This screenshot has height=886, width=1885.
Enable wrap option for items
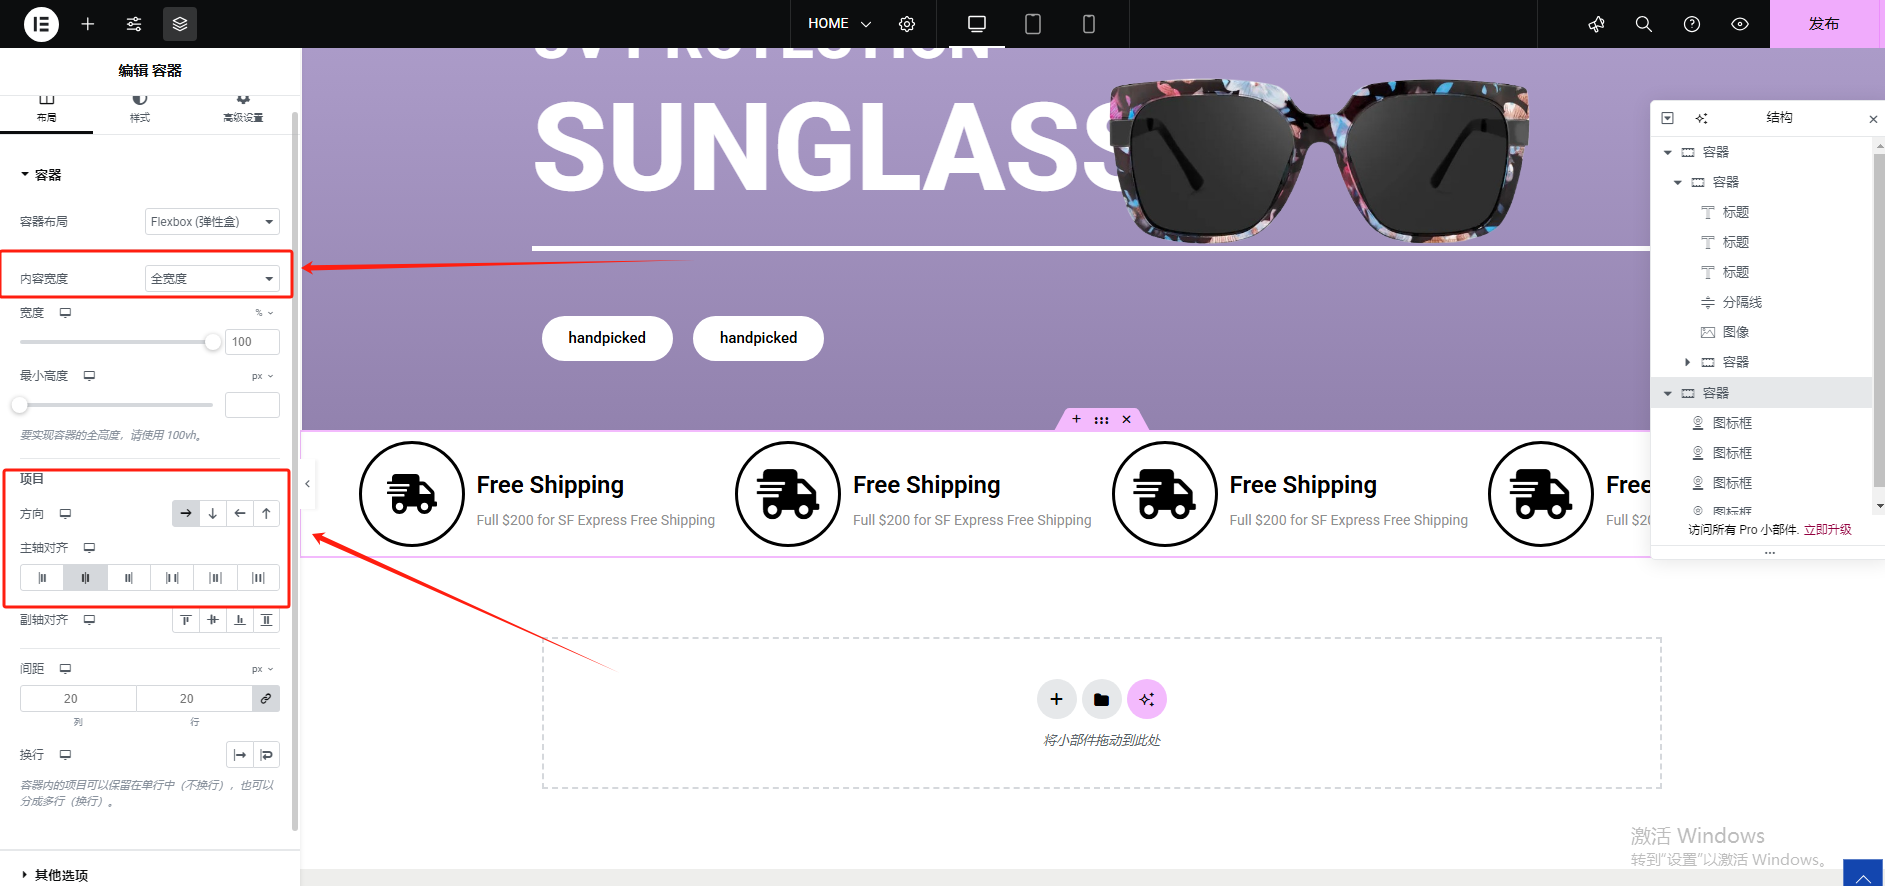266,755
